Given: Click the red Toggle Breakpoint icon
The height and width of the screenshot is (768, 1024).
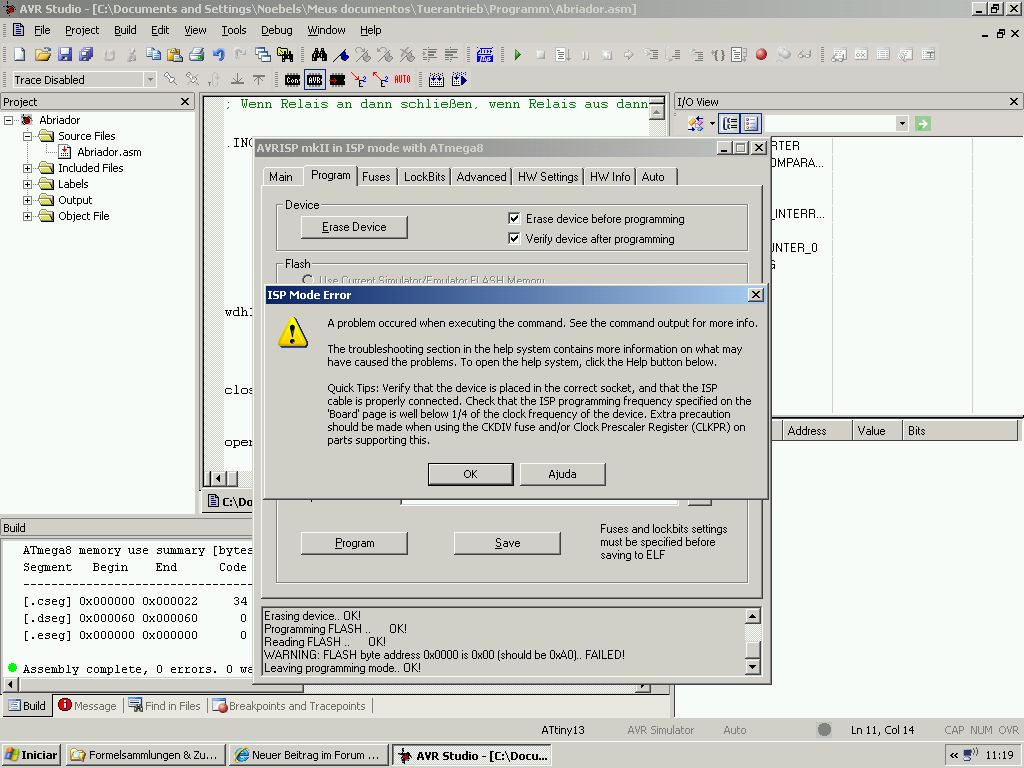Looking at the screenshot, I should click(761, 54).
